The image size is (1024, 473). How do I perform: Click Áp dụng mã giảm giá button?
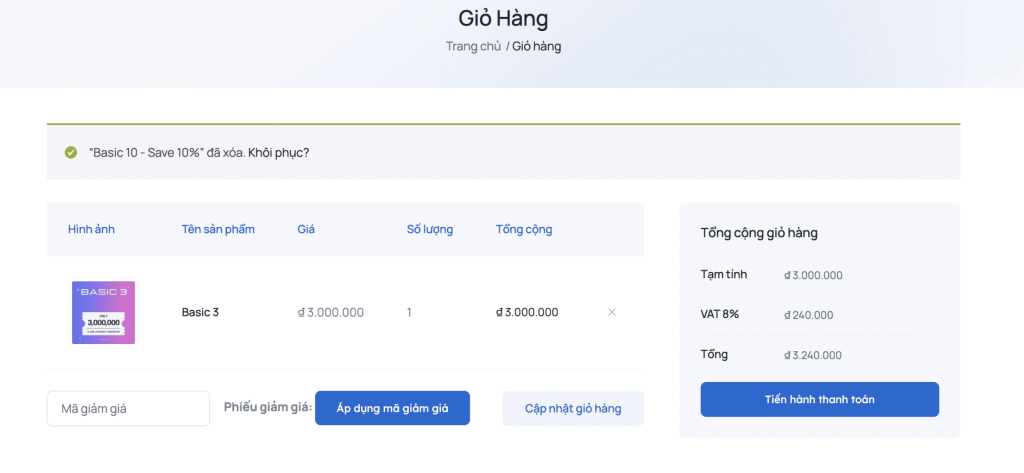point(392,408)
